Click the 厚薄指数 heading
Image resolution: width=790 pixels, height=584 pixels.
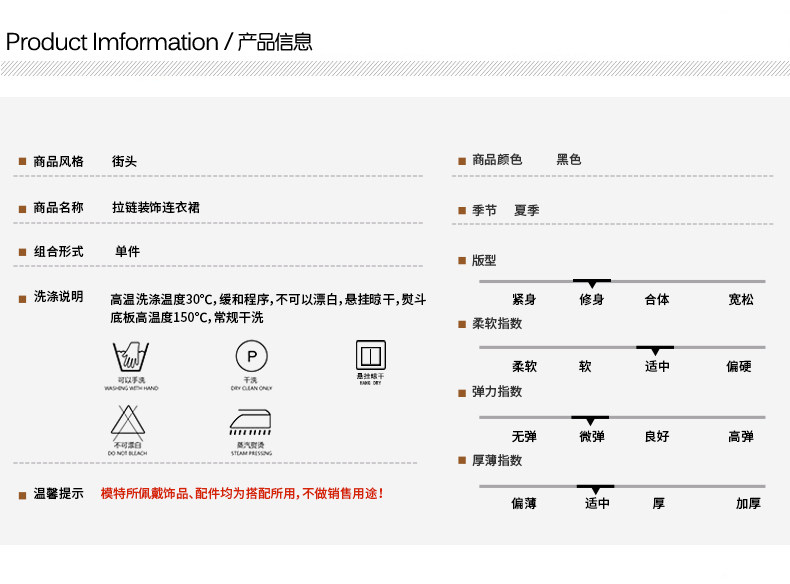point(497,460)
